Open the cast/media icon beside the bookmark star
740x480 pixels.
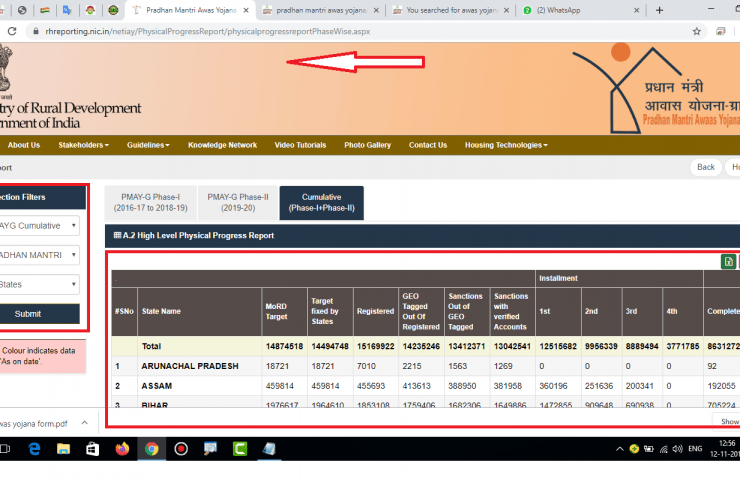tap(721, 31)
